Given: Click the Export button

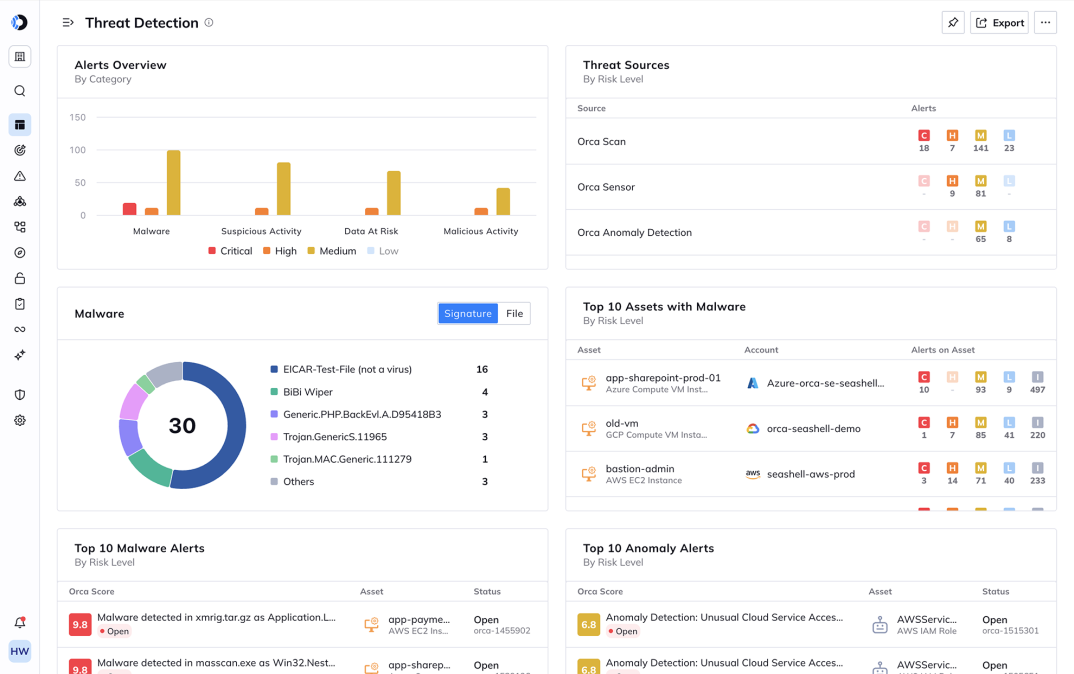Looking at the screenshot, I should 999,23.
